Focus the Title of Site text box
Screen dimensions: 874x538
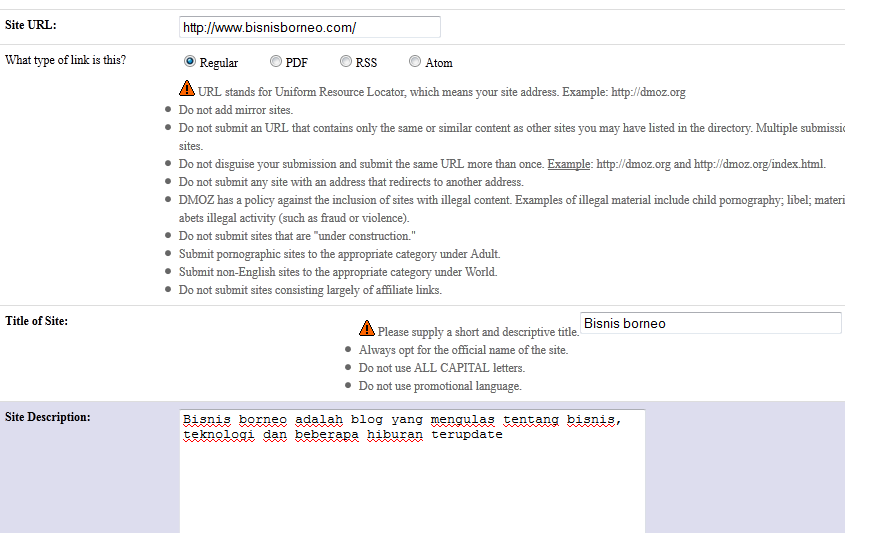pos(711,323)
